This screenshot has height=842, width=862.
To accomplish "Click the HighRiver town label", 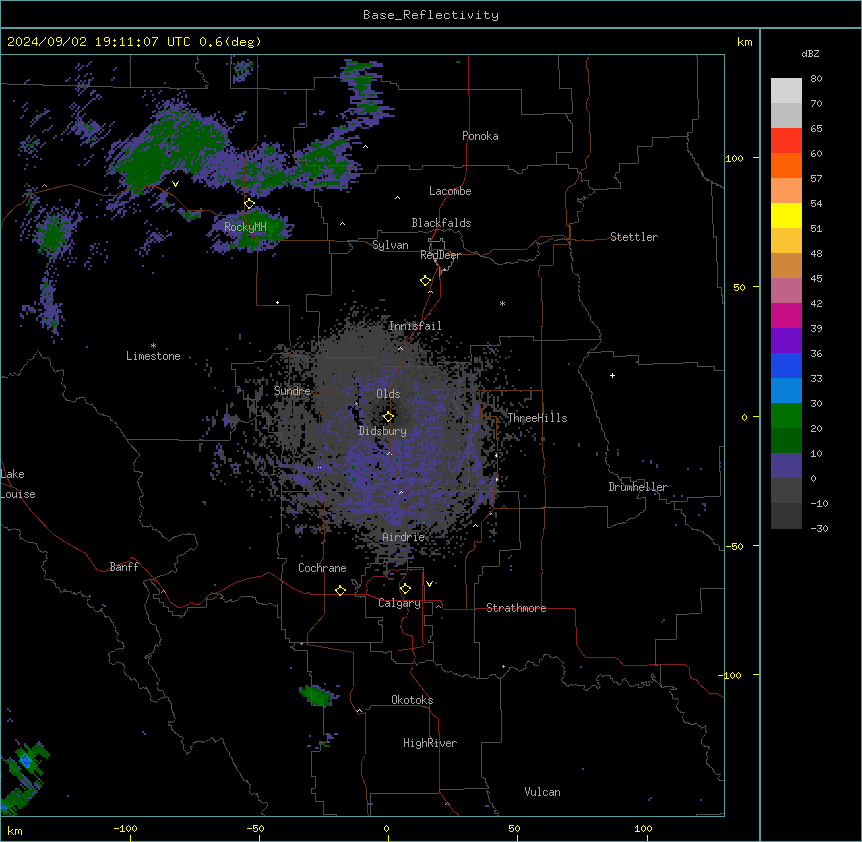I will pyautogui.click(x=430, y=743).
